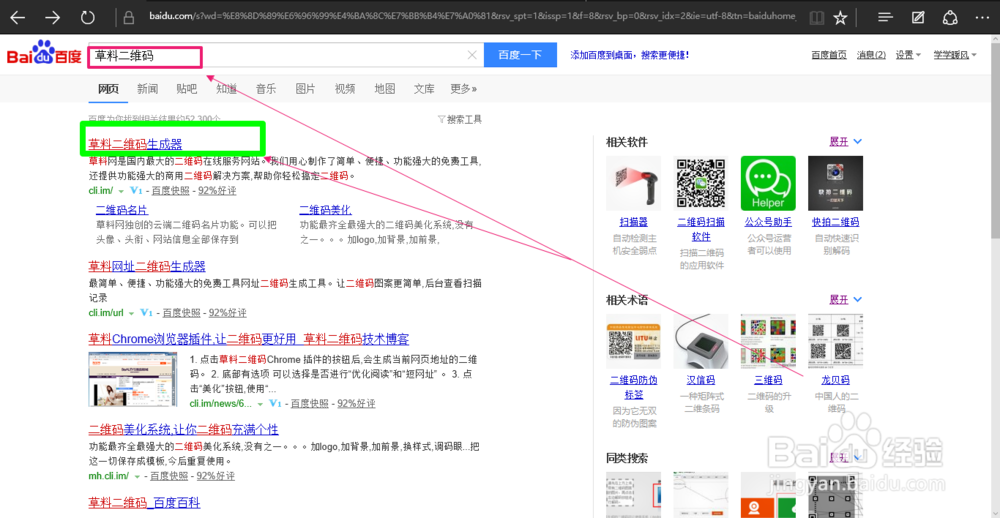1000x518 pixels.
Task: Open the 三维码 colorful codes thumbnail
Action: coord(768,341)
